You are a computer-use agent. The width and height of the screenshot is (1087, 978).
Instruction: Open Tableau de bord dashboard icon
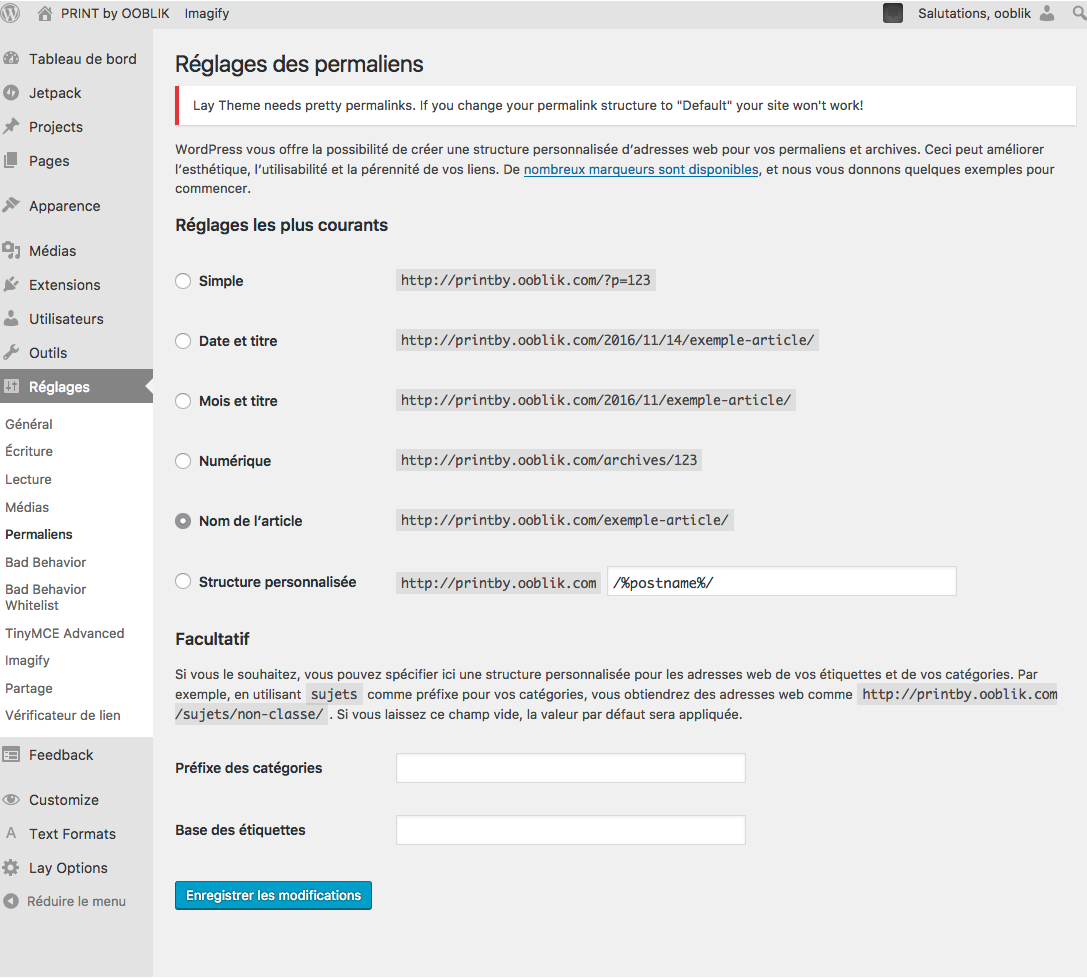pyautogui.click(x=11, y=59)
